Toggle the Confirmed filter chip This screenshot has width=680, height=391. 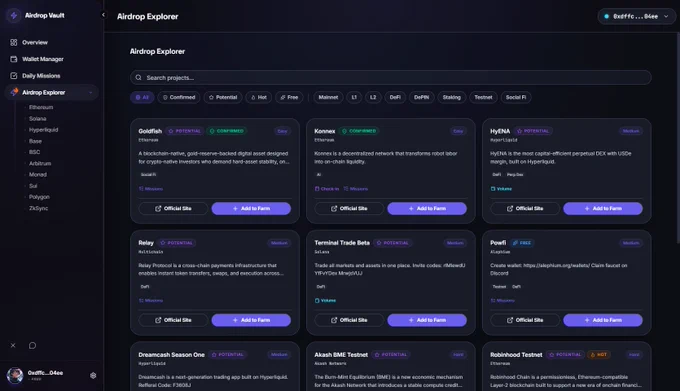point(179,98)
